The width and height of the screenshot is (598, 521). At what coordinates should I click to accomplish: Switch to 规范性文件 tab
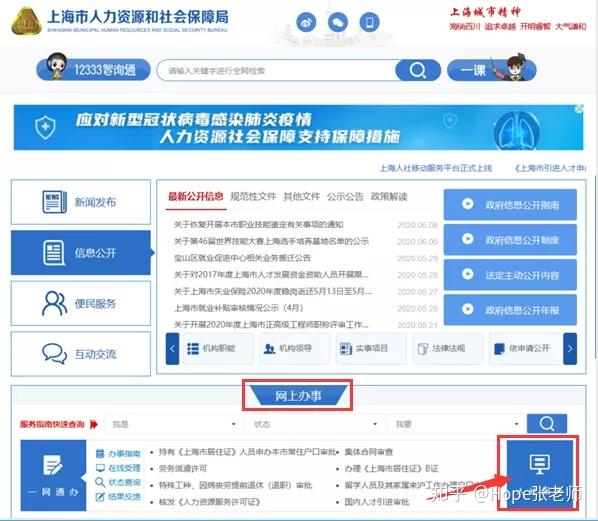(253, 197)
